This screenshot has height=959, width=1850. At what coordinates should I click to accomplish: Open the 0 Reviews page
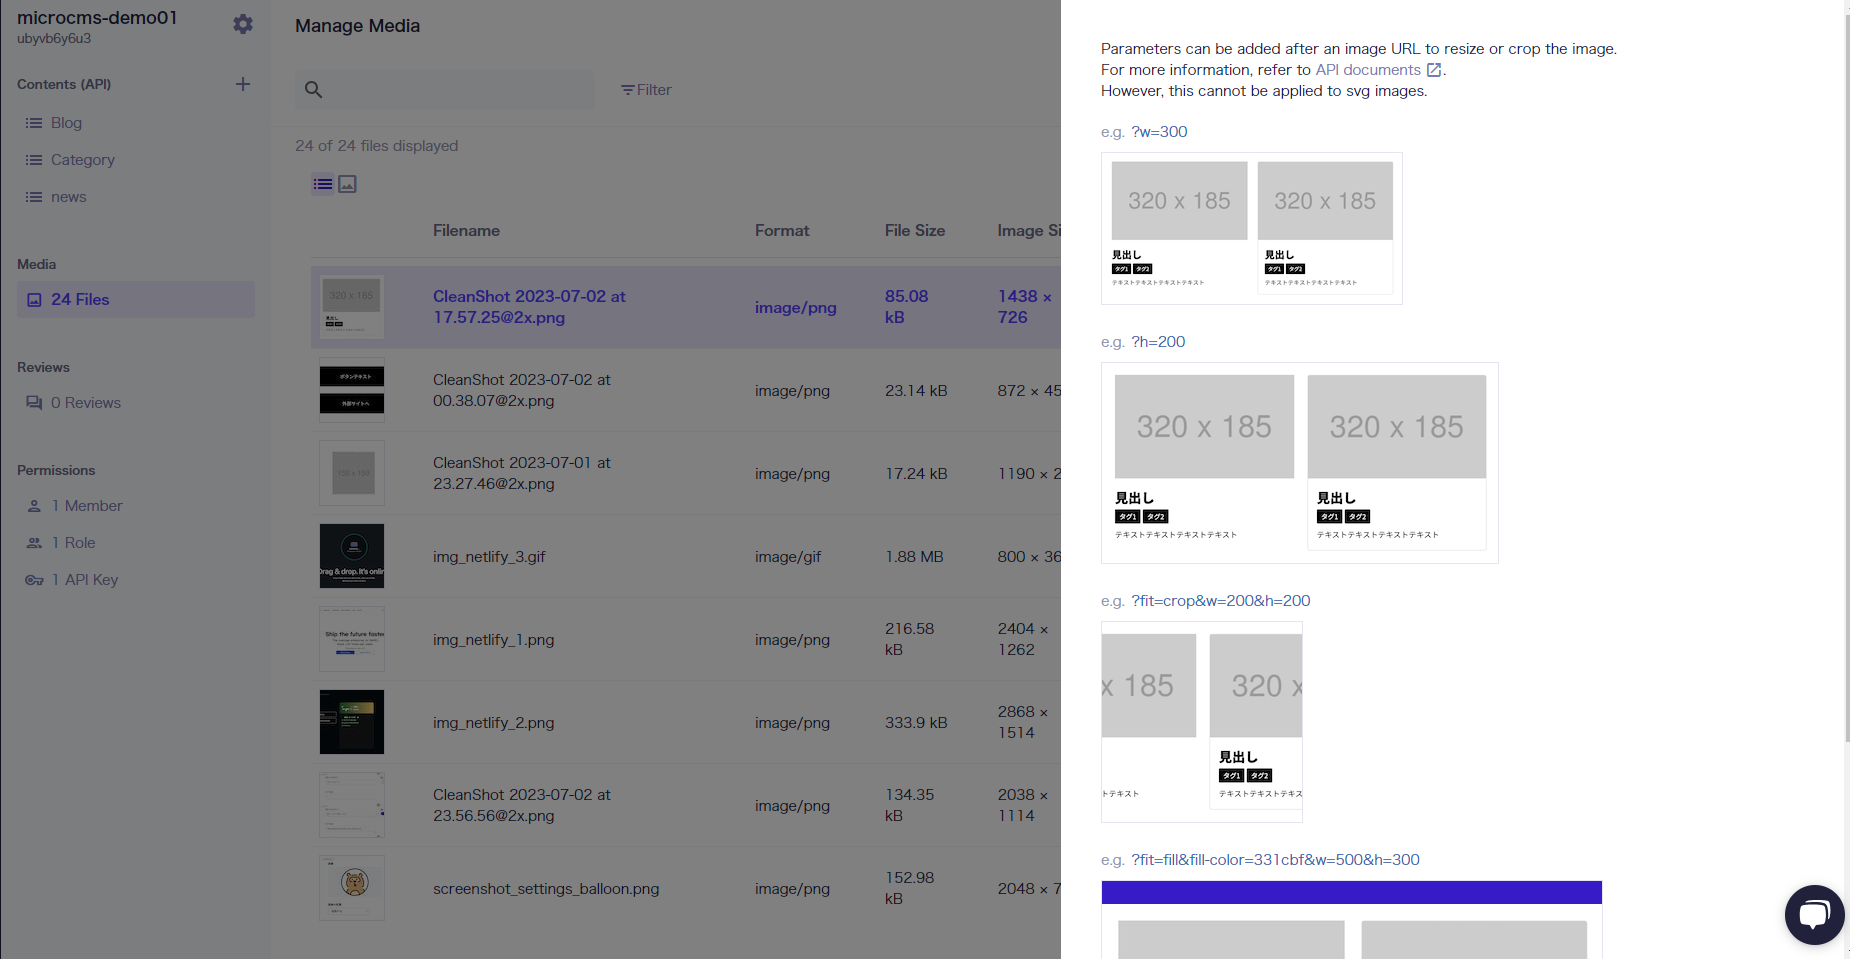85,403
